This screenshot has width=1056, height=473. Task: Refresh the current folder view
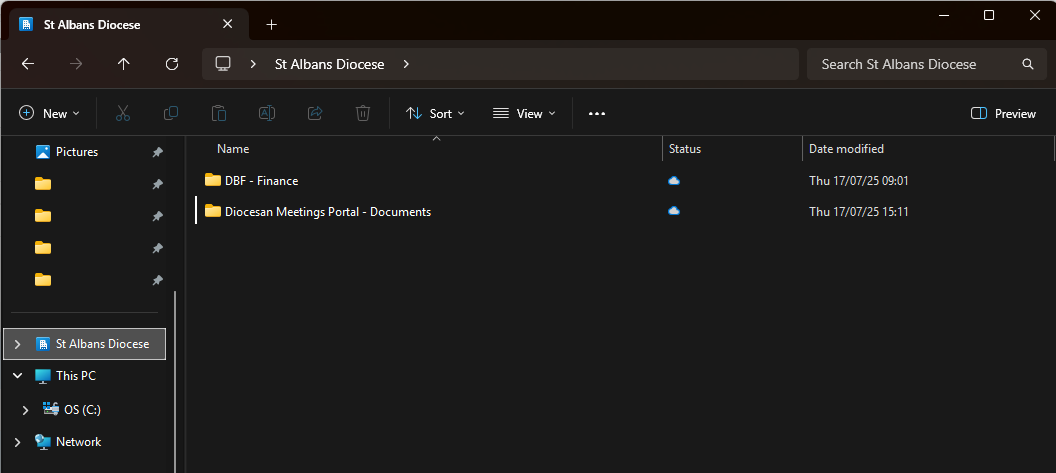tap(172, 64)
